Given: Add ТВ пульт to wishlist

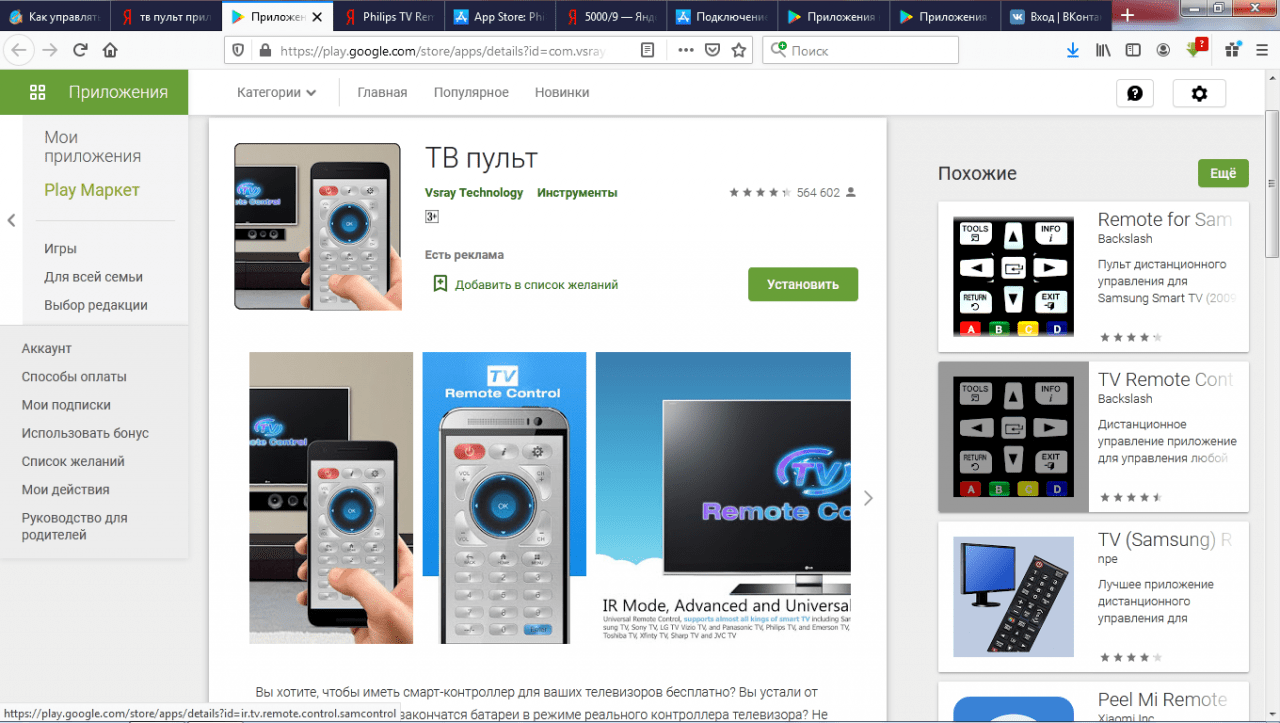Looking at the screenshot, I should (525, 284).
